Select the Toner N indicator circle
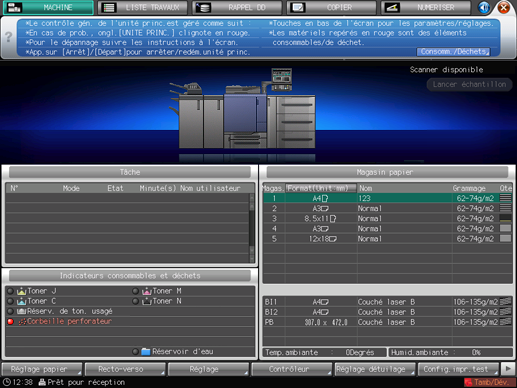 [x=135, y=301]
